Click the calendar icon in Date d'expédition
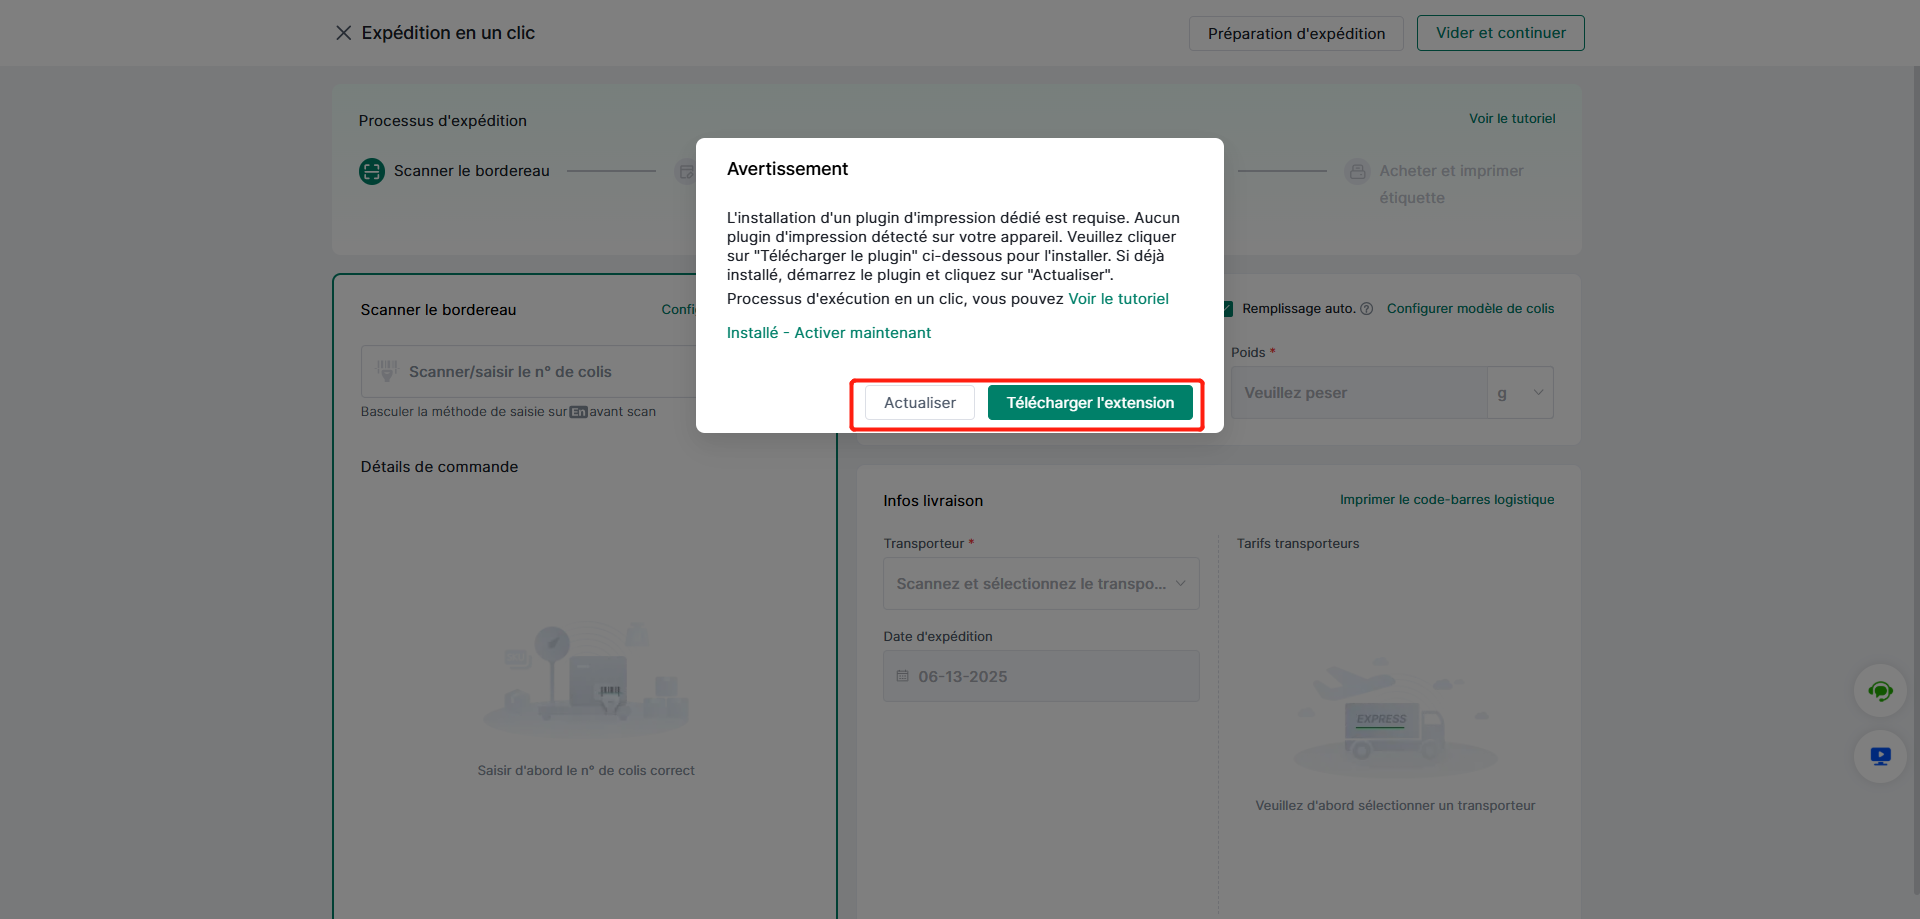The height and width of the screenshot is (919, 1920). tap(902, 676)
